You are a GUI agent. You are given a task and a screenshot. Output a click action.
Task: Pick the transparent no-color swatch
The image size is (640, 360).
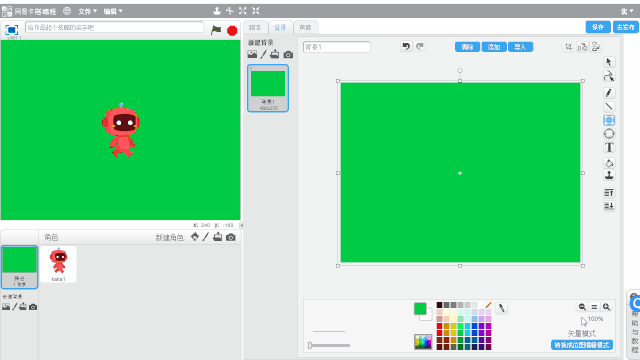tap(488, 305)
